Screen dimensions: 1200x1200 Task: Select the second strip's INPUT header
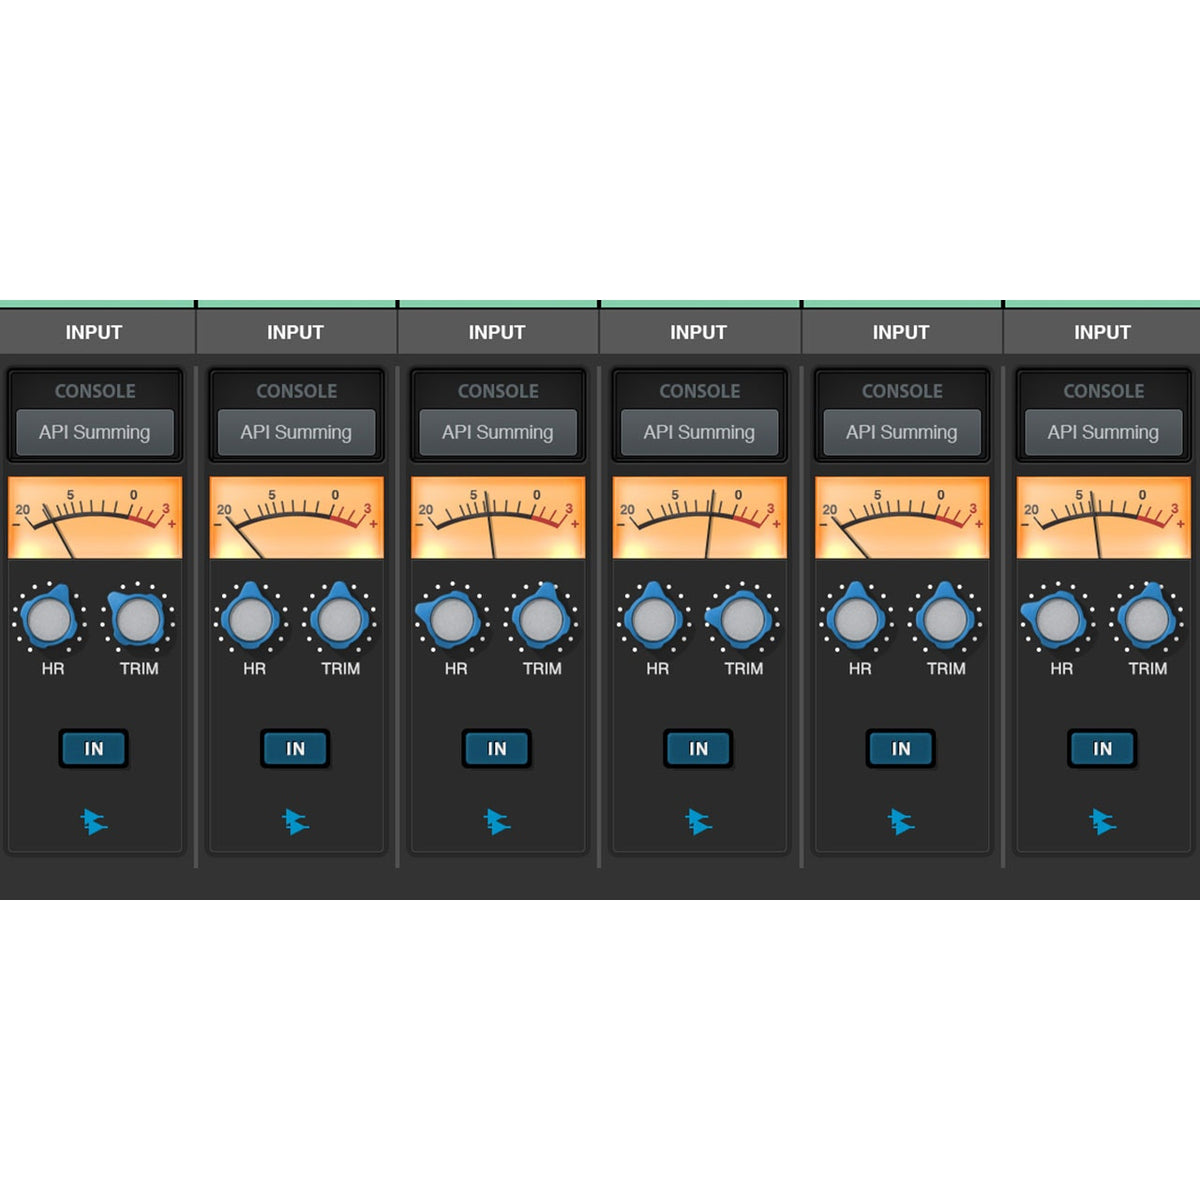tap(295, 332)
